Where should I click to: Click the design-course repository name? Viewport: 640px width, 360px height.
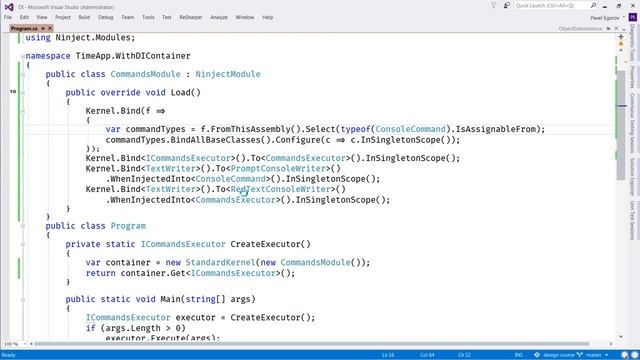coord(559,355)
